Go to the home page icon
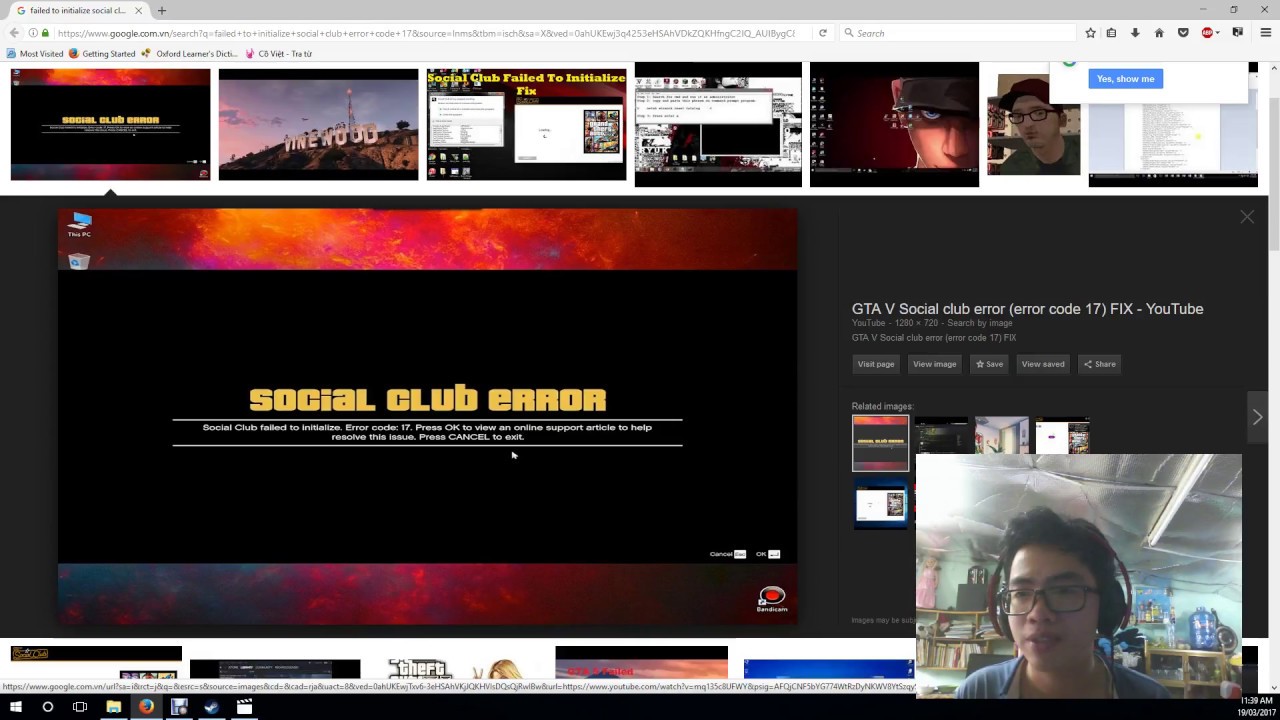Screen dimensions: 1280x720 pos(1159,33)
